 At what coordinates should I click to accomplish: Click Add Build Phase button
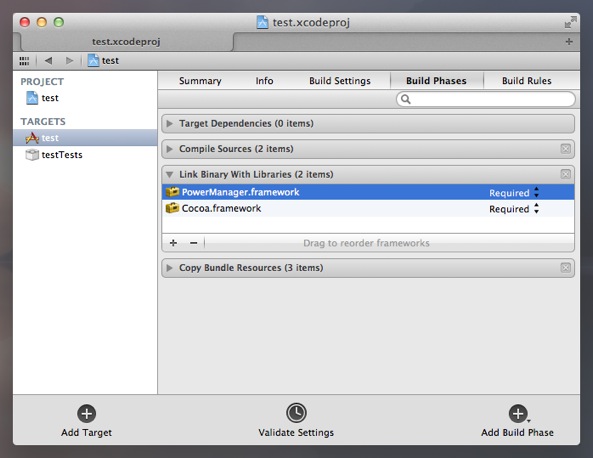tap(517, 421)
